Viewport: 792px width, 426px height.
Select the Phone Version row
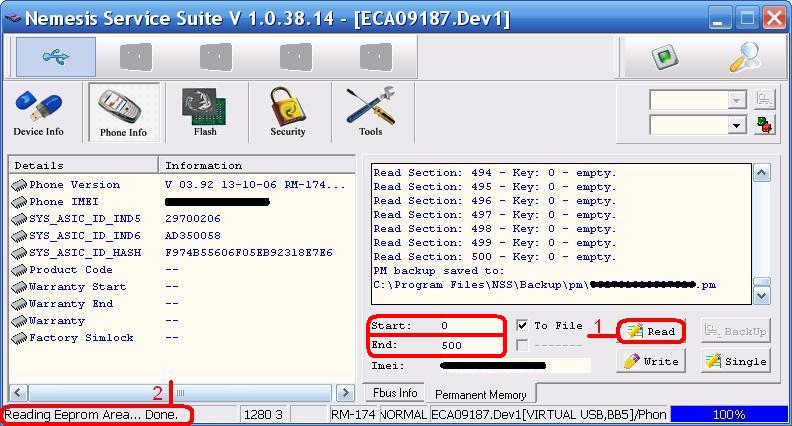pos(182,184)
